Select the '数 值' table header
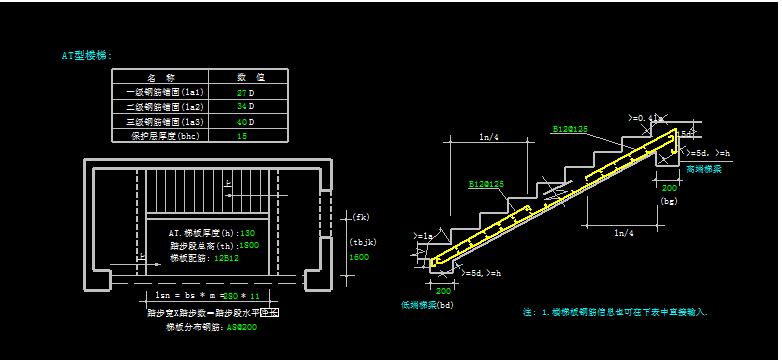Screen dimensions: 782x361 tap(250, 77)
